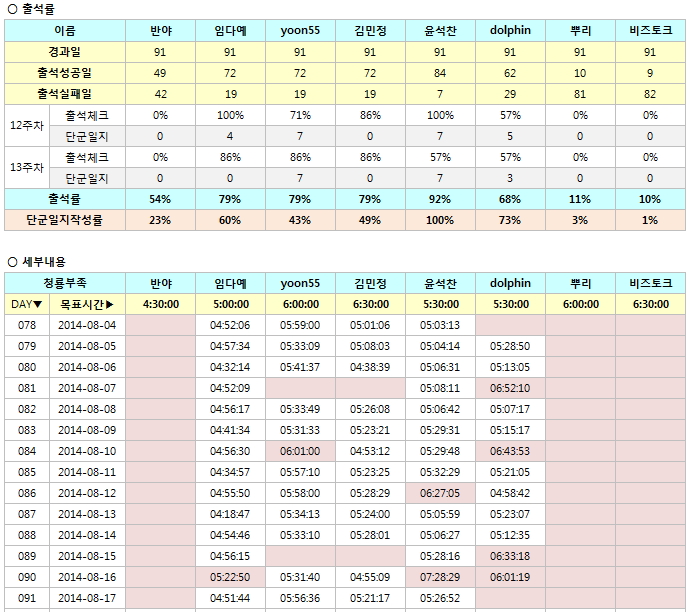687x612 pixels.
Task: Click 출석실패일 value 42
Action: pyautogui.click(x=160, y=94)
